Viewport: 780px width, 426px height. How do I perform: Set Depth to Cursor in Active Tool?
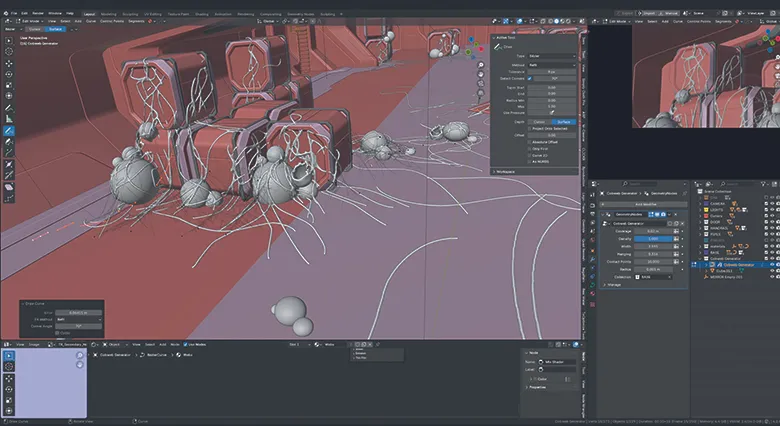point(540,122)
